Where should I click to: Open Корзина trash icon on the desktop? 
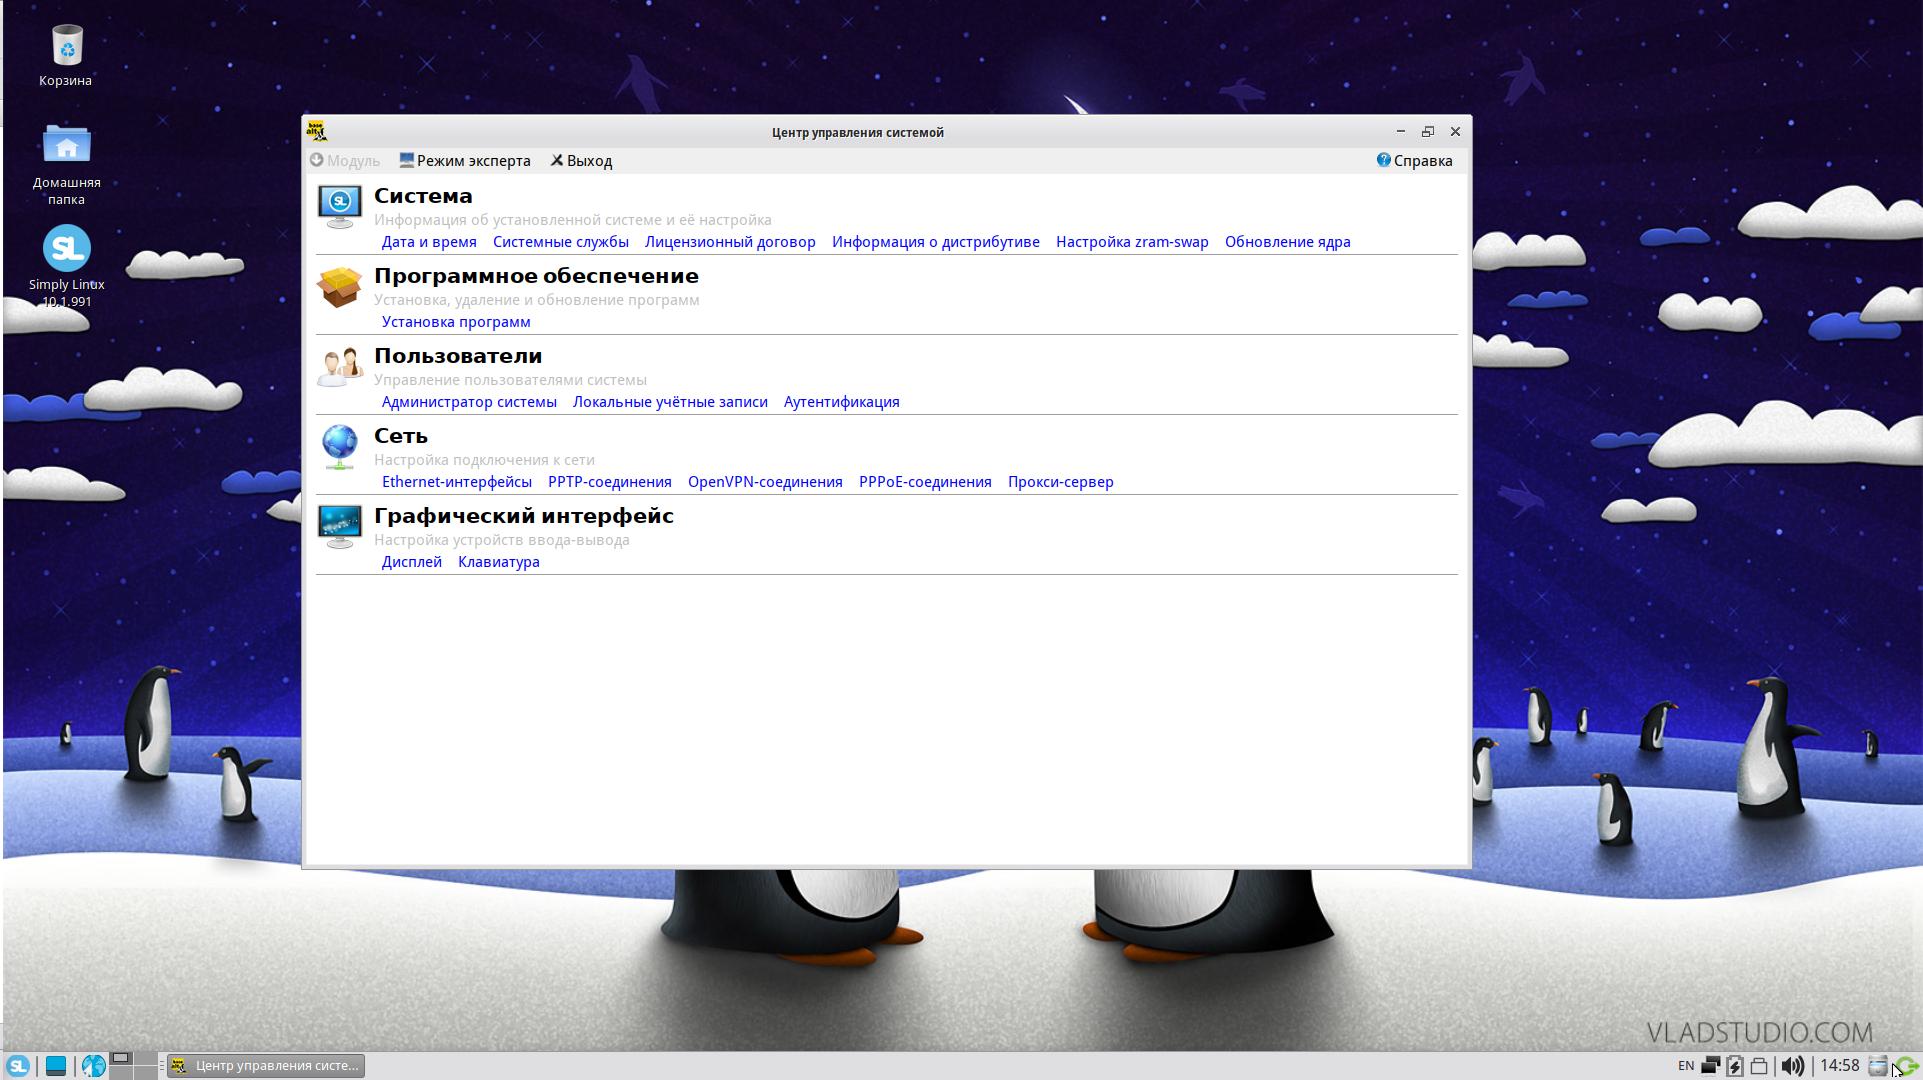click(66, 45)
